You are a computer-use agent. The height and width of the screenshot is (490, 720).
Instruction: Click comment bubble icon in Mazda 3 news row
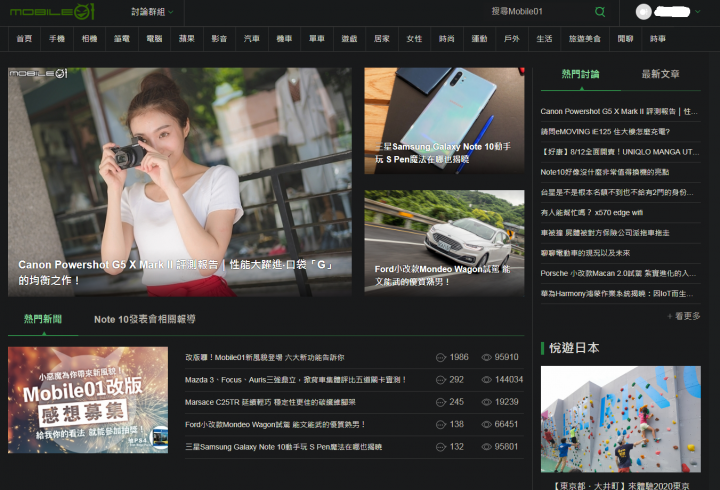coord(441,380)
